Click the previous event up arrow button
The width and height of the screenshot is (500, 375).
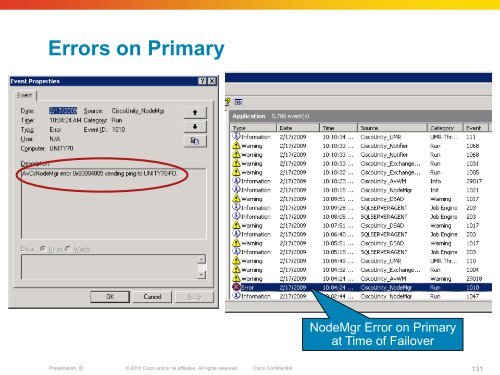[195, 113]
